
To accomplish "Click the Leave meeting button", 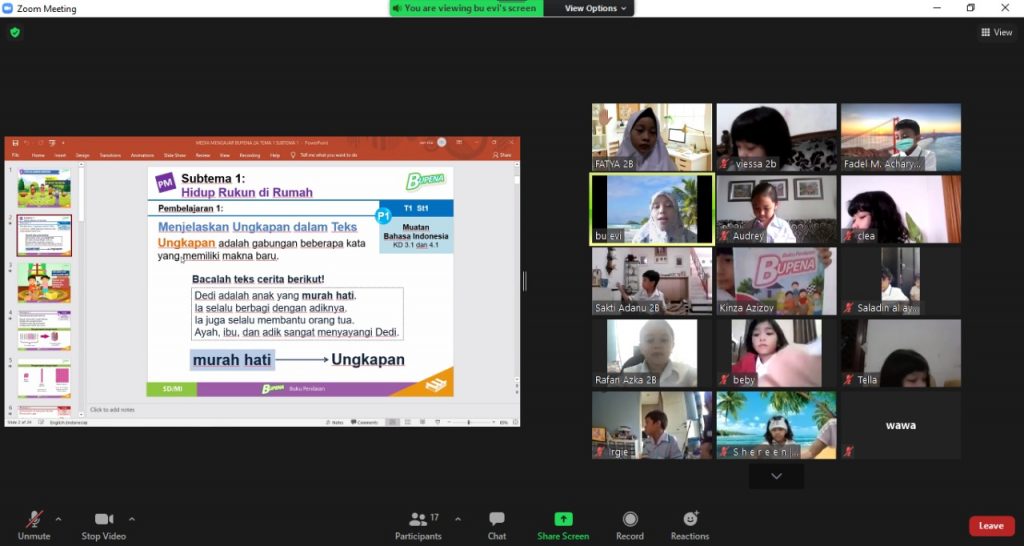I will (x=990, y=526).
